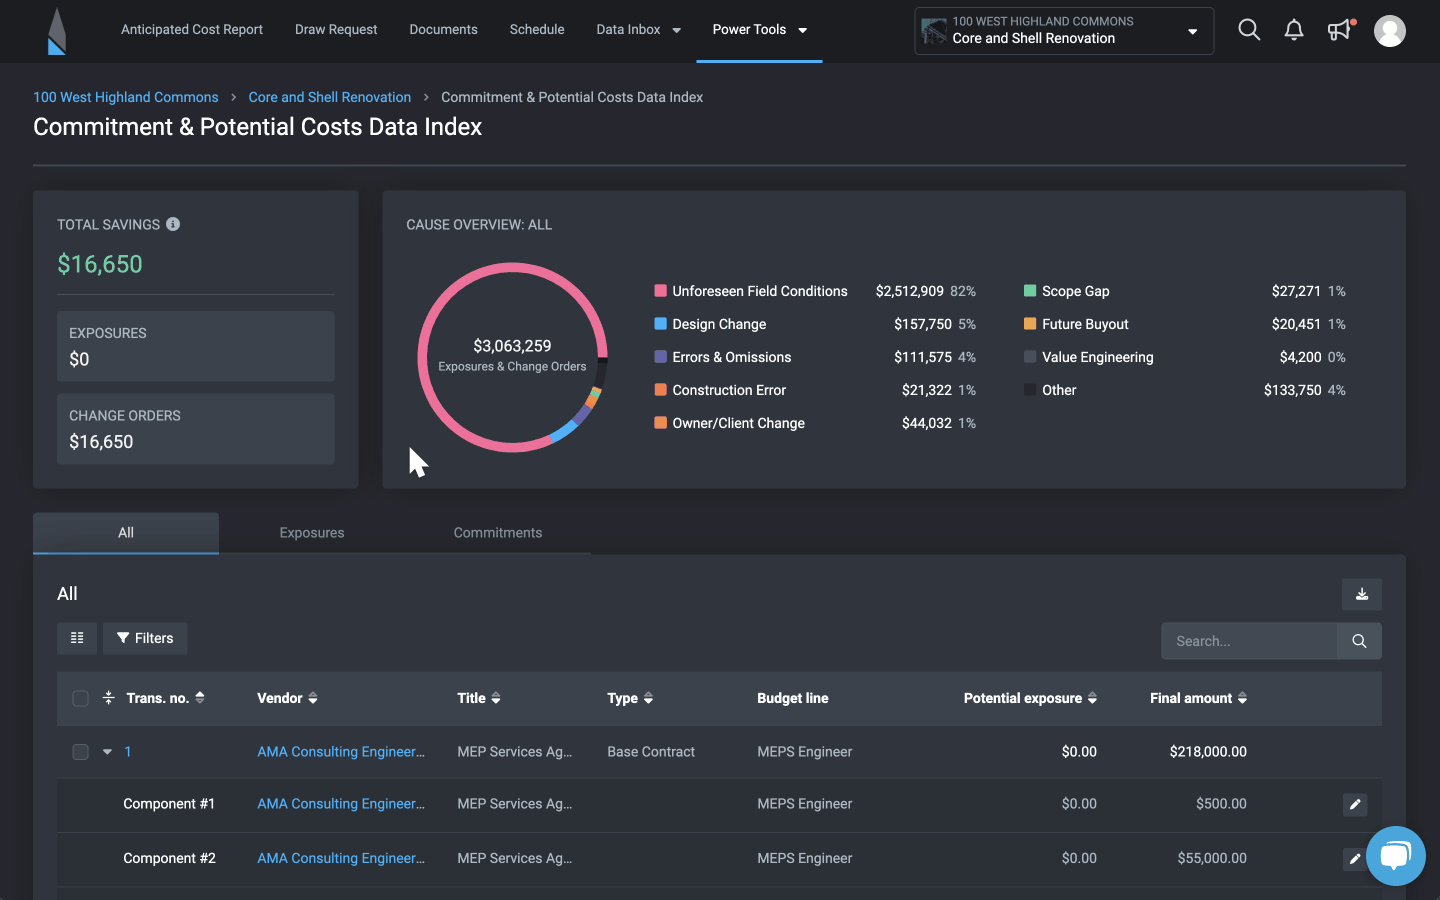Open the notifications bell
The image size is (1440, 900).
tap(1294, 30)
